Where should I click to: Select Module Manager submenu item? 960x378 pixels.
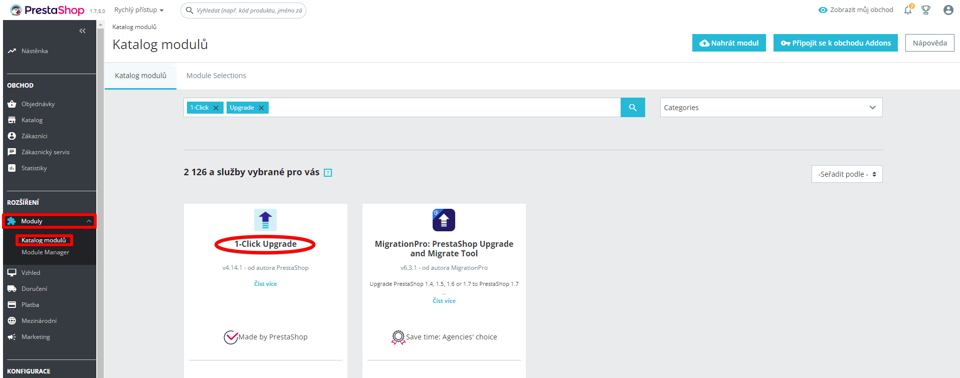[45, 252]
